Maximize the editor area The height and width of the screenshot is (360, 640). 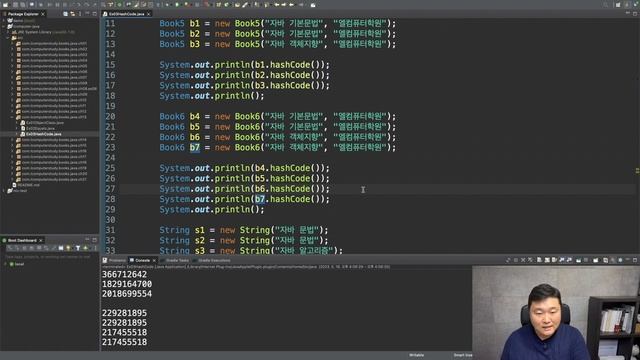635,14
